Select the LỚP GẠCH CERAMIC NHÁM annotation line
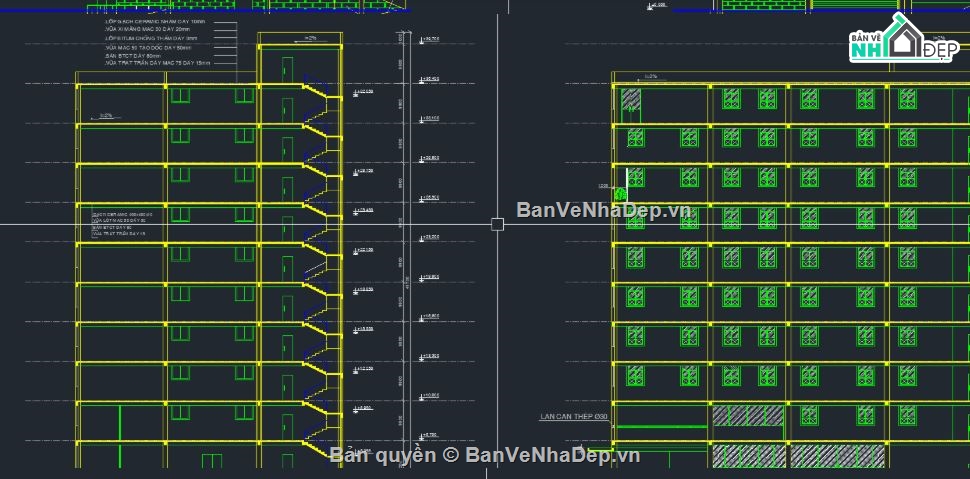 [155, 22]
